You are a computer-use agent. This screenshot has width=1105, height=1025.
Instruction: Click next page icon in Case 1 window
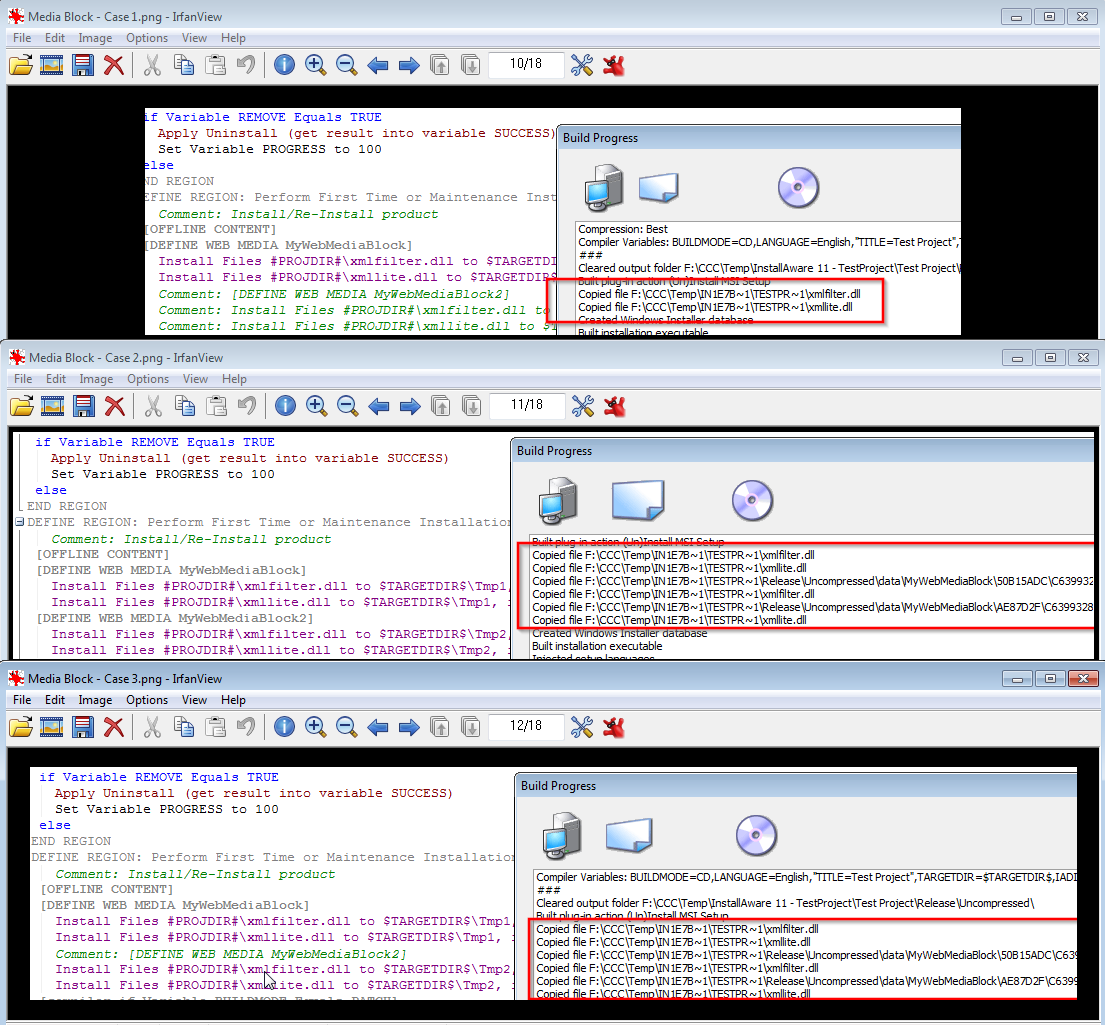470,66
